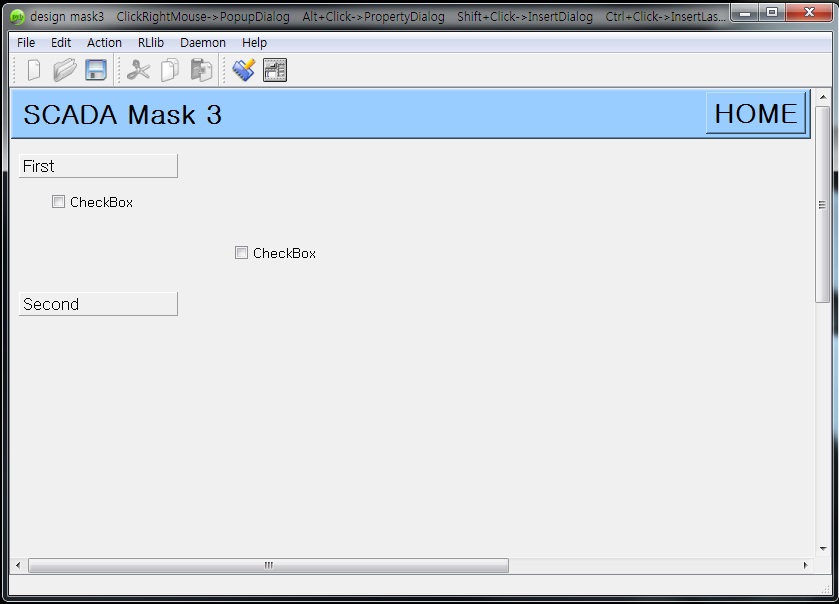The height and width of the screenshot is (604, 839).
Task: Open the Daemon menu
Action: point(202,42)
